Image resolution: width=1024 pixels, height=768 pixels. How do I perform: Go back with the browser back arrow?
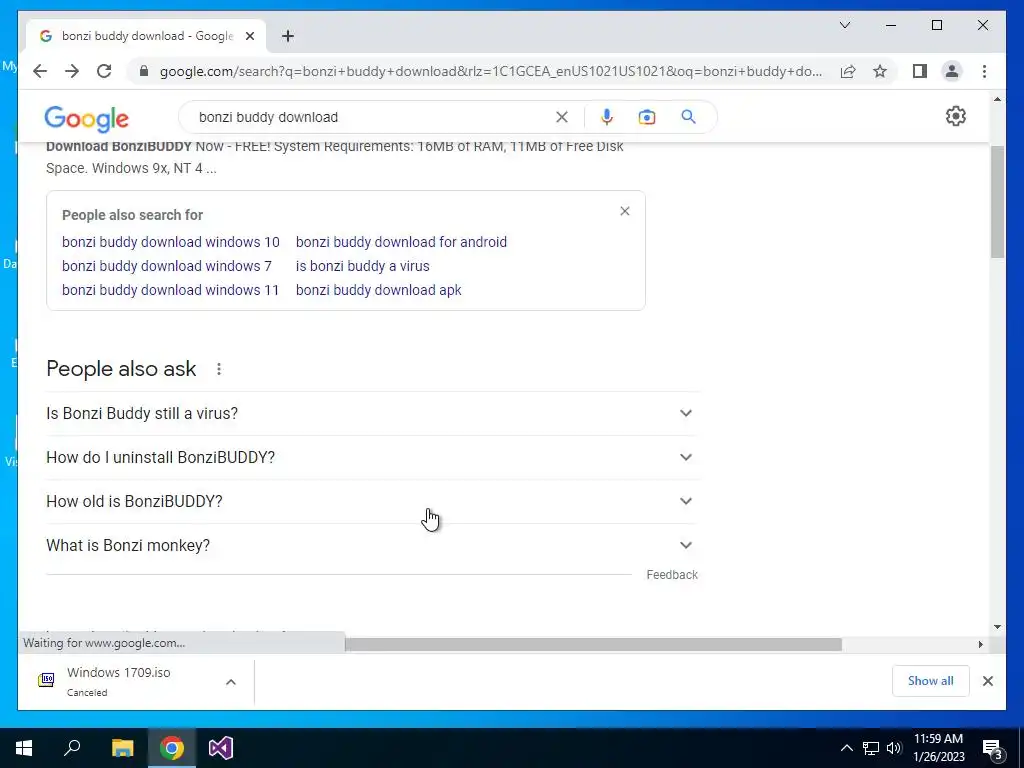40,71
